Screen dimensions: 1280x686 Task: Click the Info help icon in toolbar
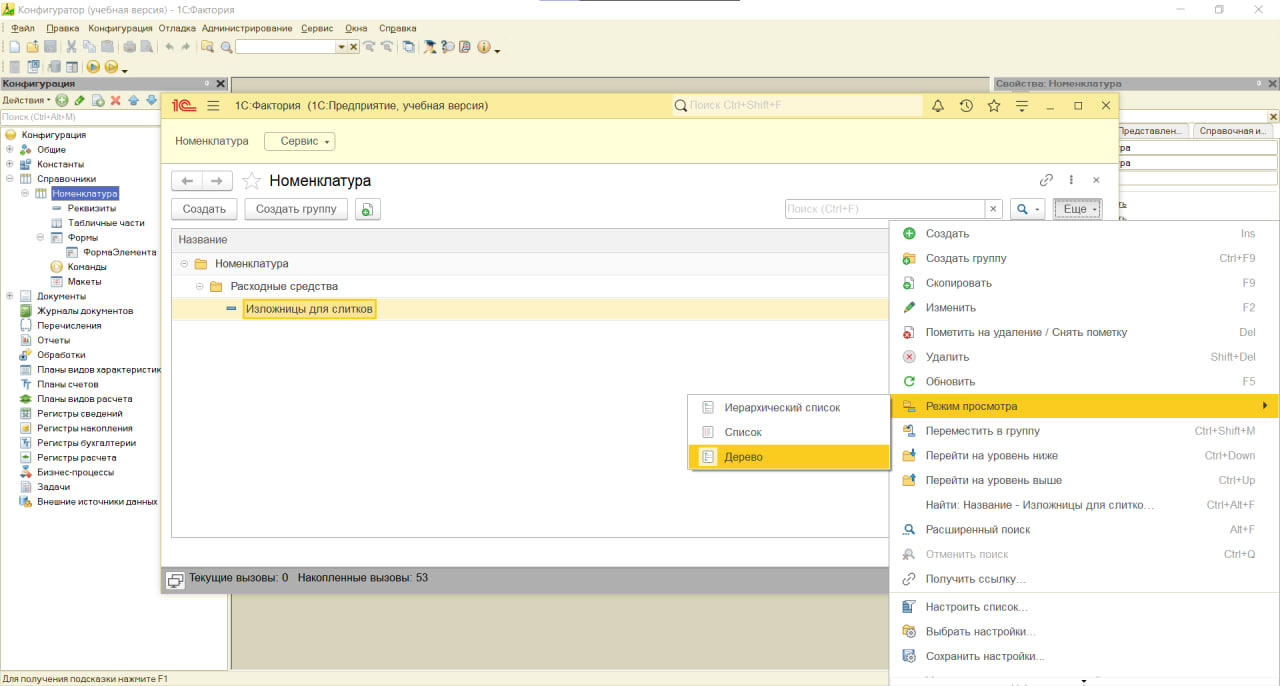tap(484, 47)
